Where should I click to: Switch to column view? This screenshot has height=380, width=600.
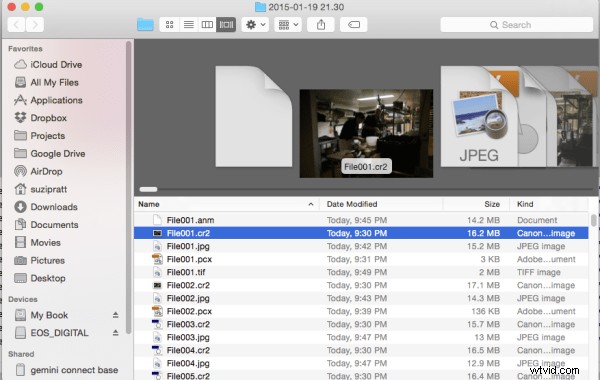(207, 25)
